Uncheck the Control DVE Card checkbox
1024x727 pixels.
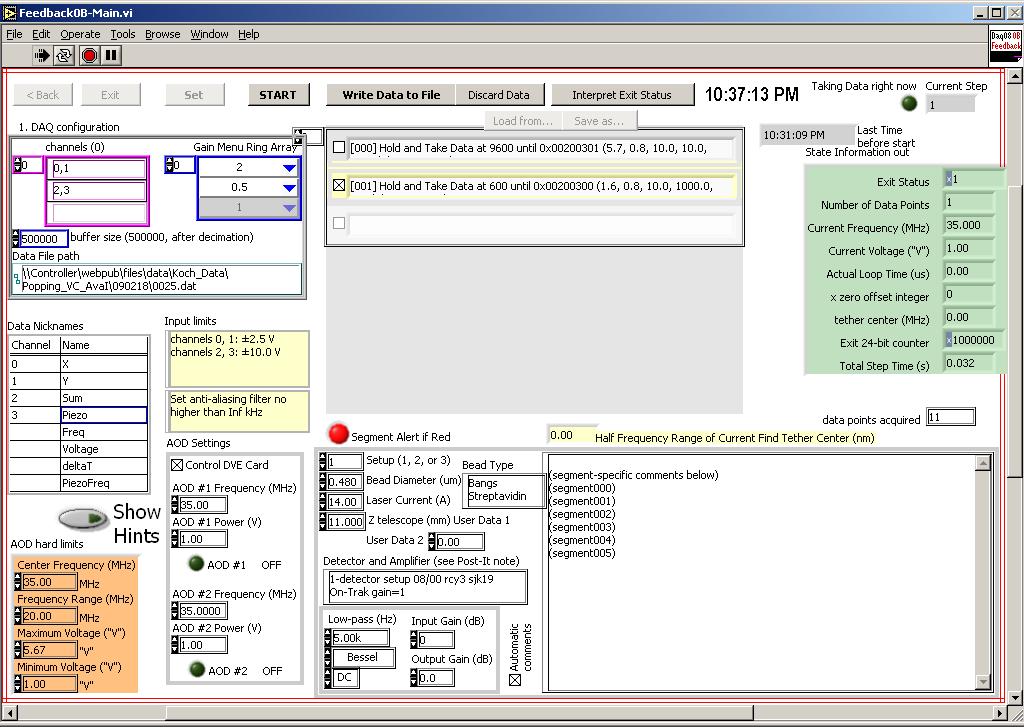pyautogui.click(x=177, y=465)
